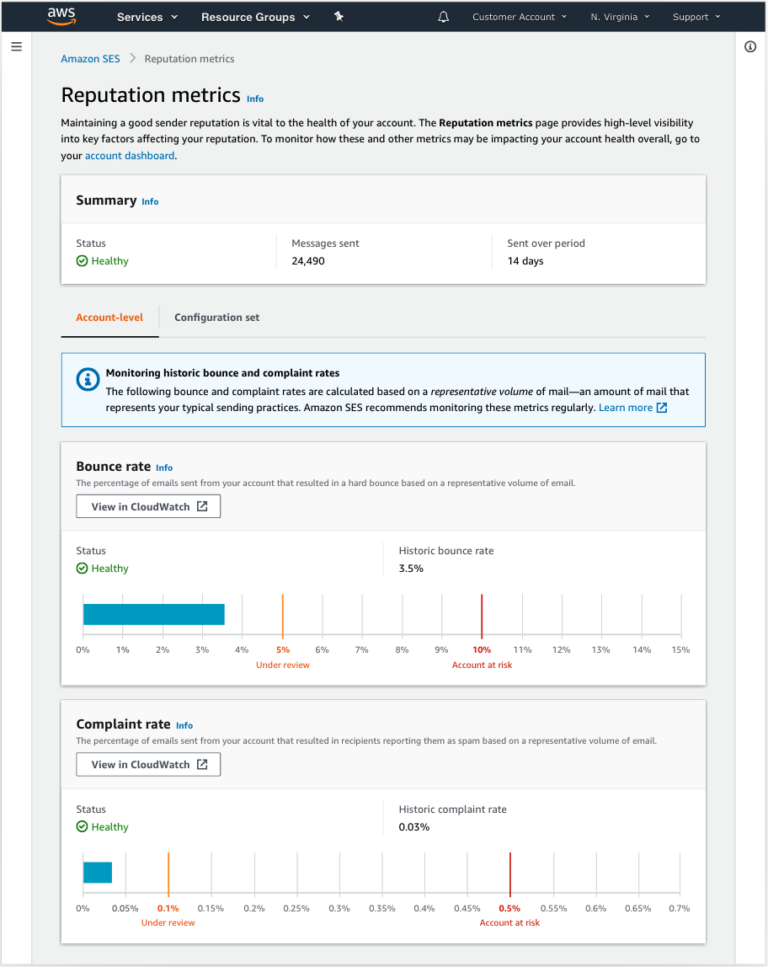Expand the Resource Groups menu

[x=248, y=16]
